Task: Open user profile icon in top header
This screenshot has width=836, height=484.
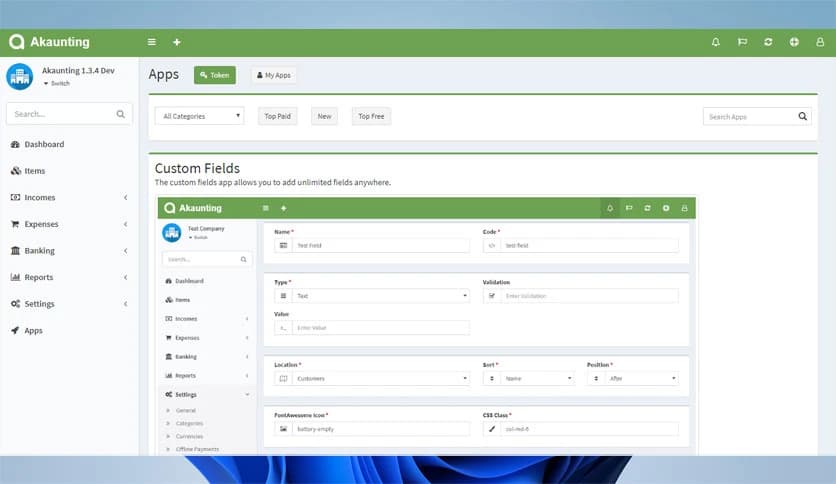Action: pyautogui.click(x=820, y=42)
